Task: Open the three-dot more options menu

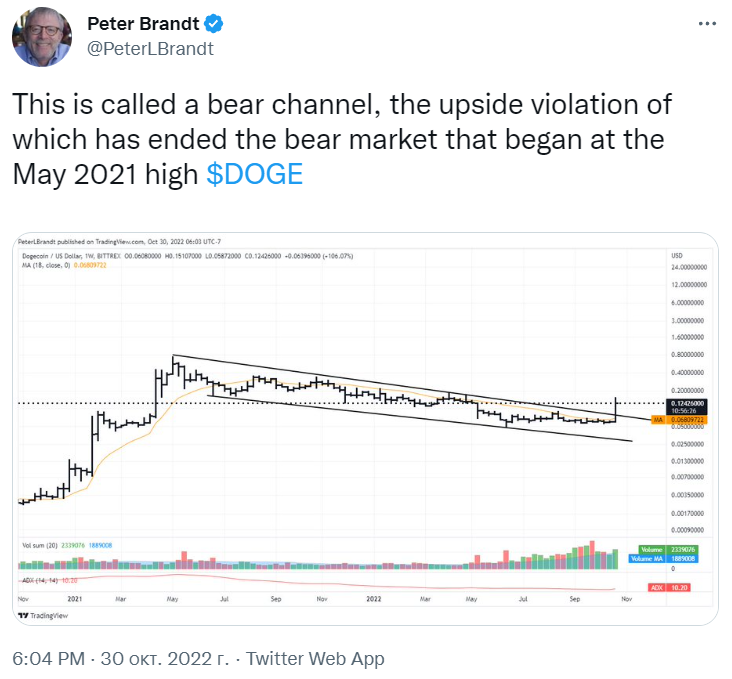Action: pyautogui.click(x=707, y=23)
